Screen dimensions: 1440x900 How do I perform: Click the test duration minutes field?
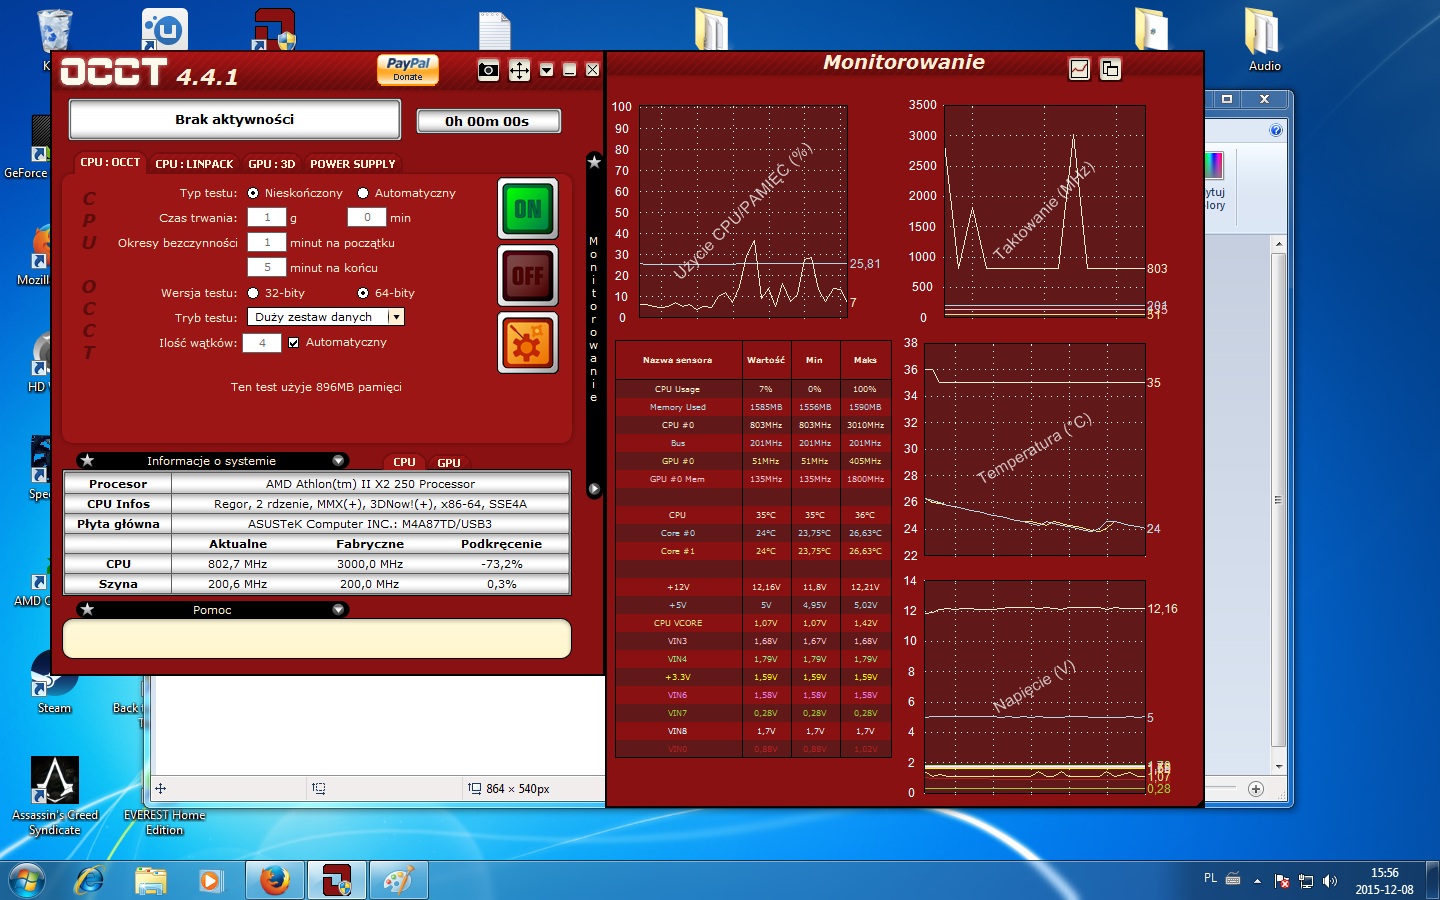point(367,217)
